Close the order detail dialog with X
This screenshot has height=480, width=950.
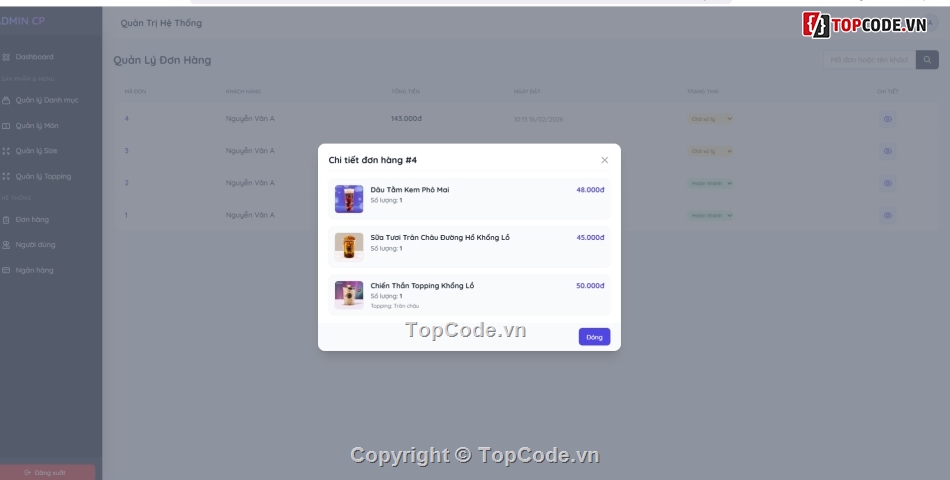[x=604, y=160]
